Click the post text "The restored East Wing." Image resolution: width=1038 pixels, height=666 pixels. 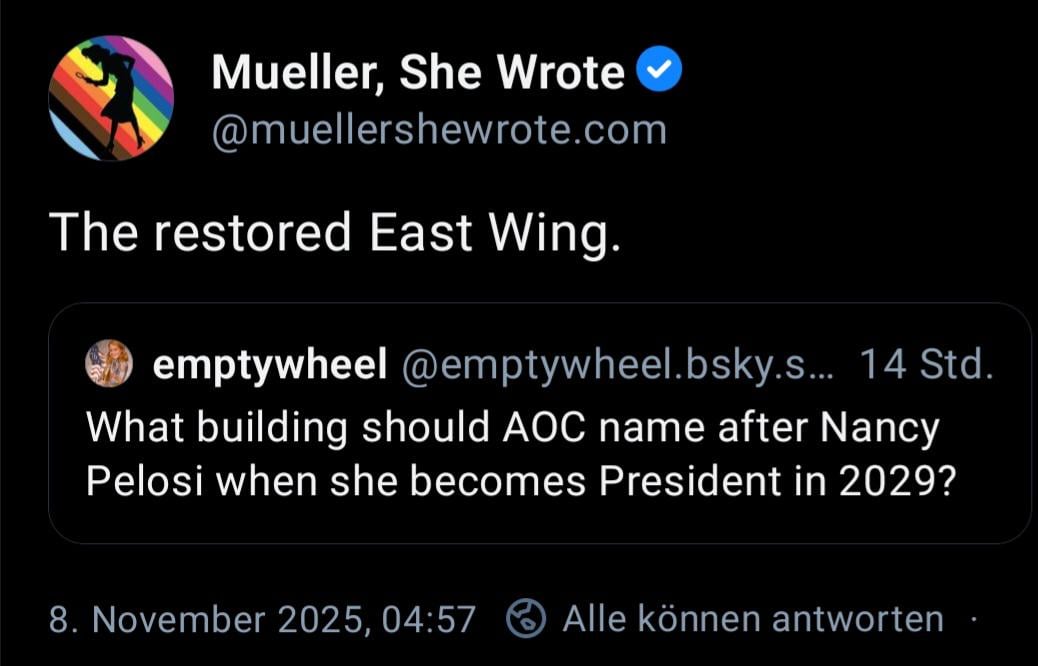[x=334, y=233]
